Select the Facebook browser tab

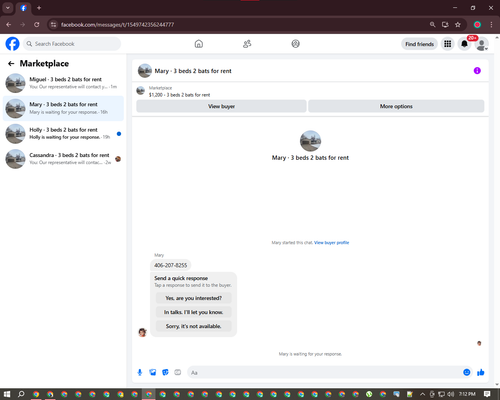23,8
